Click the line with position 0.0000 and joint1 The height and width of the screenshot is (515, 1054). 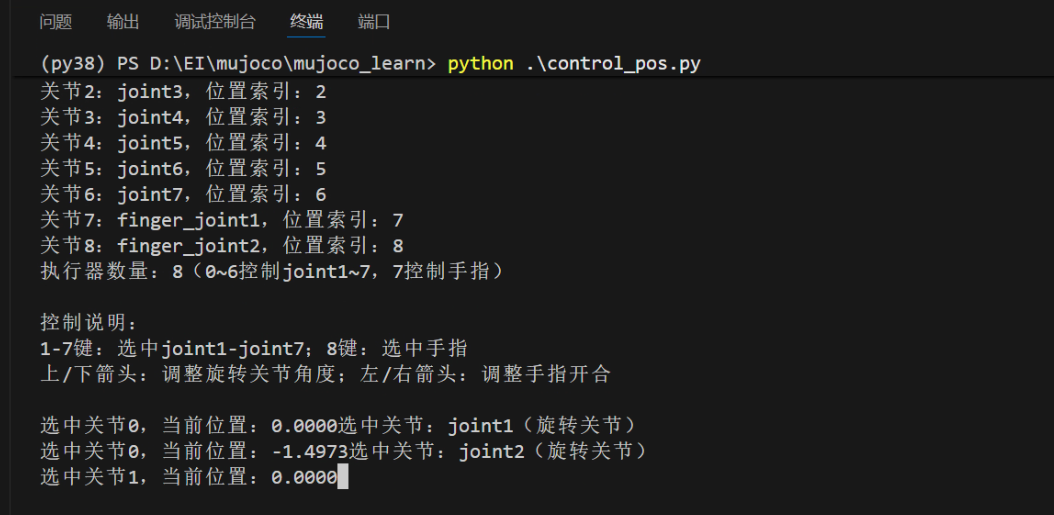click(338, 426)
